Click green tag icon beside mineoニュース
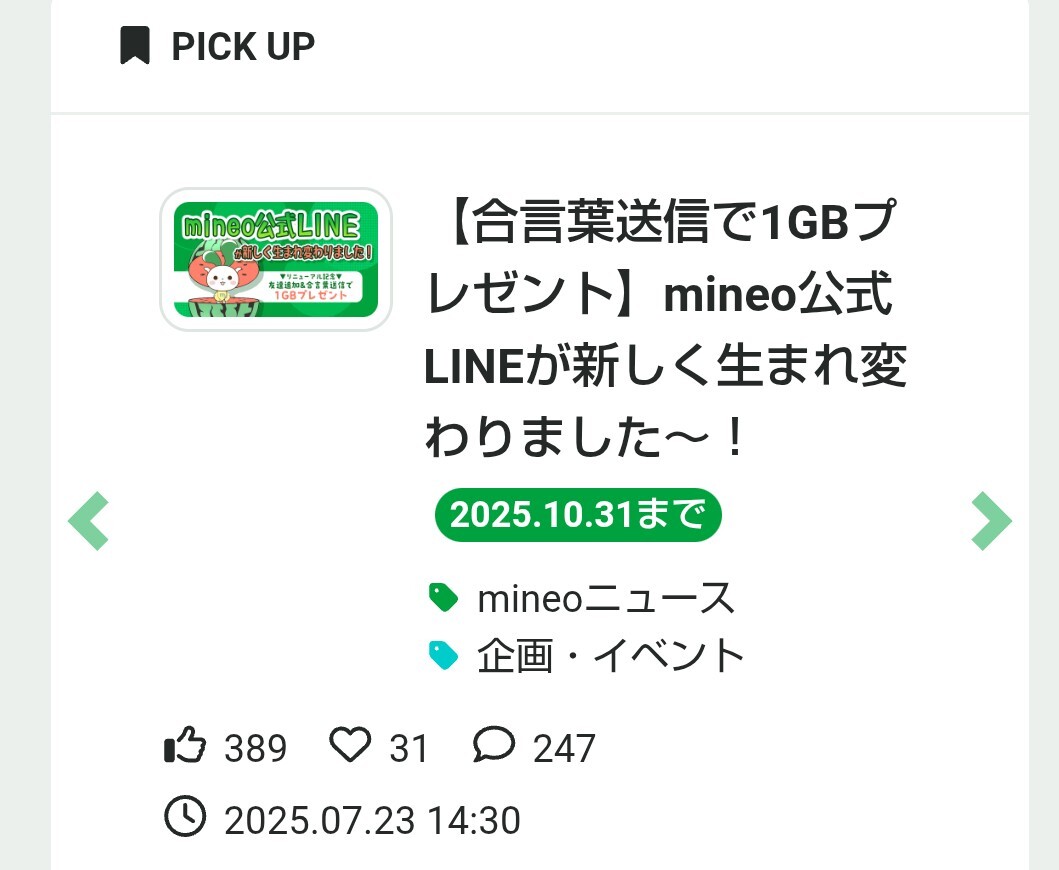Viewport: 1059px width, 870px height. [443, 598]
